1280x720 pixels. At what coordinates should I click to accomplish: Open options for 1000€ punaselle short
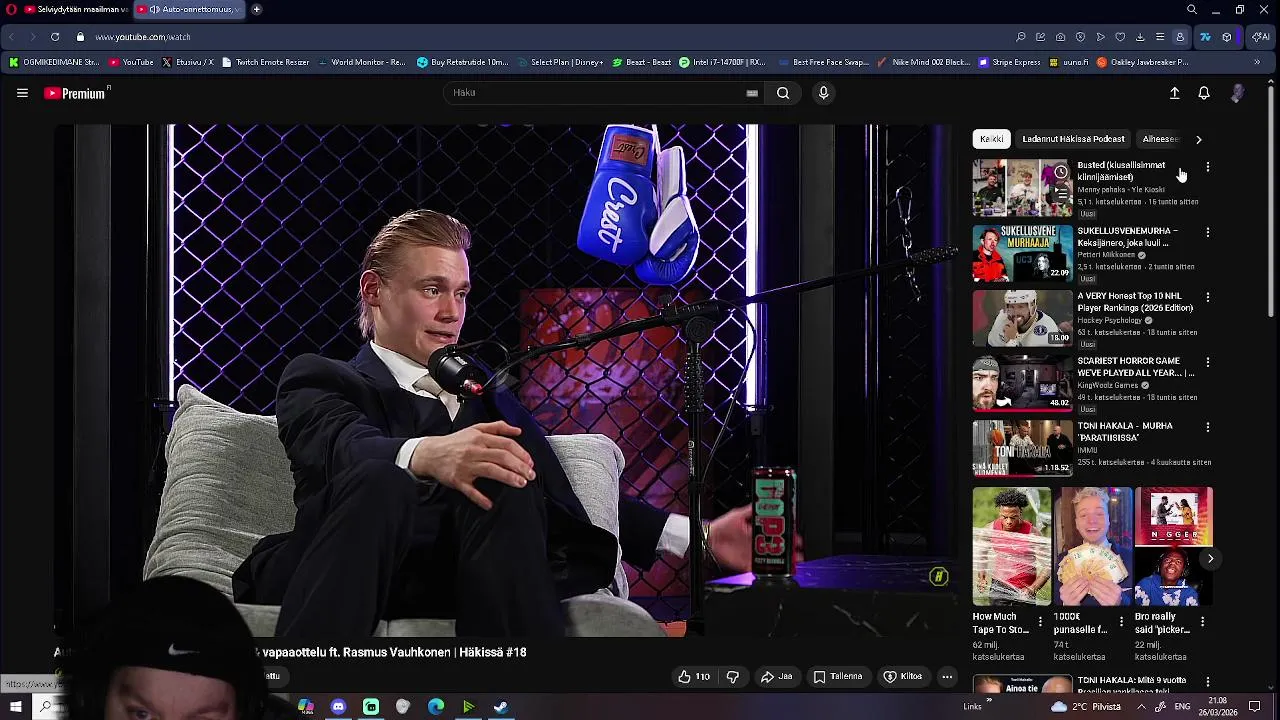(x=1121, y=621)
